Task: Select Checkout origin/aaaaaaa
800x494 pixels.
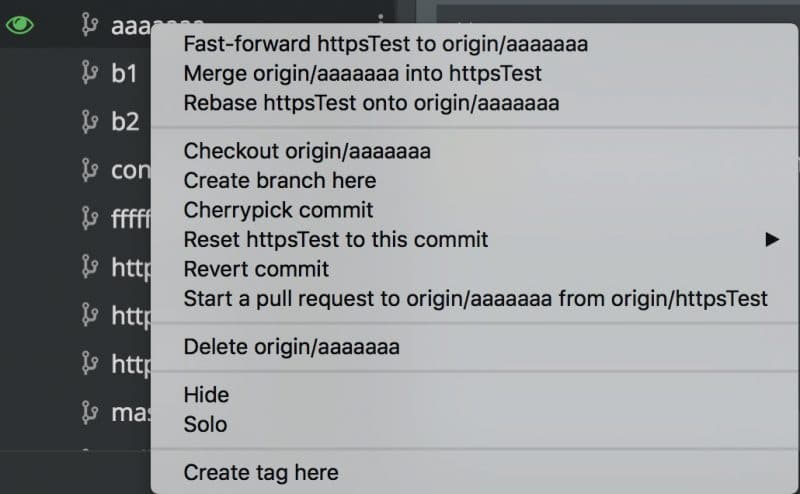Action: 307,151
